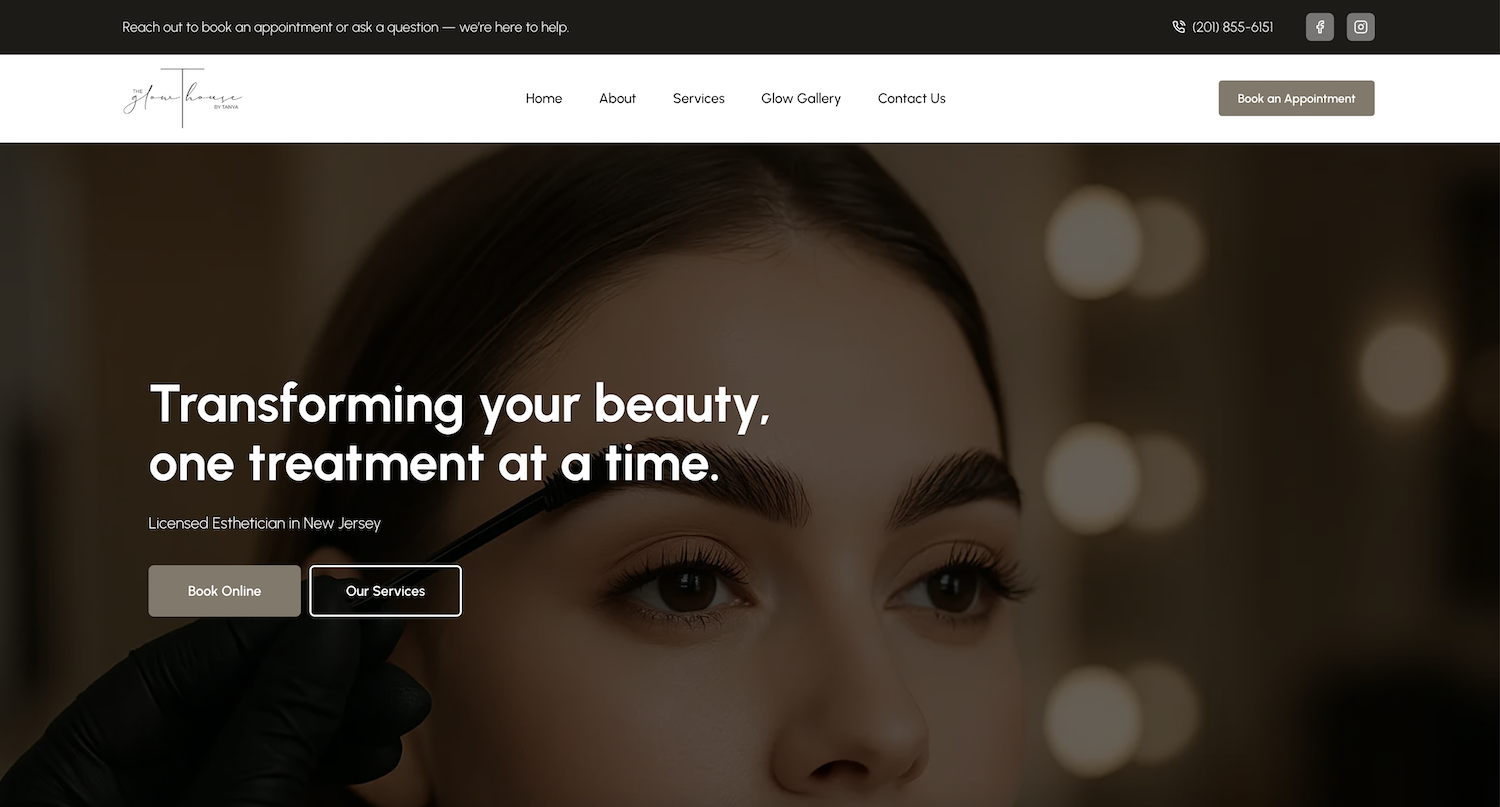Click the 'one treatment at a time.' line
This screenshot has height=807, width=1500.
(x=434, y=463)
